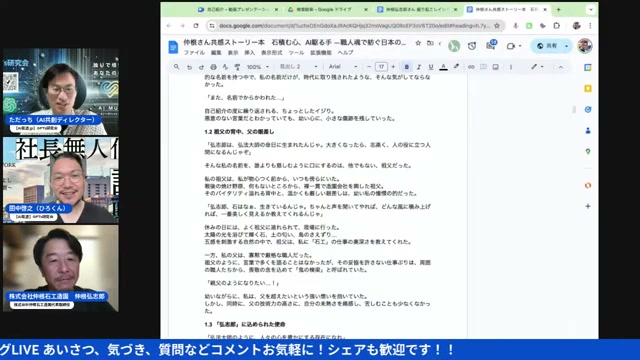The height and width of the screenshot is (360, 640).
Task: Go back in Chrome
Action: [x=169, y=26]
